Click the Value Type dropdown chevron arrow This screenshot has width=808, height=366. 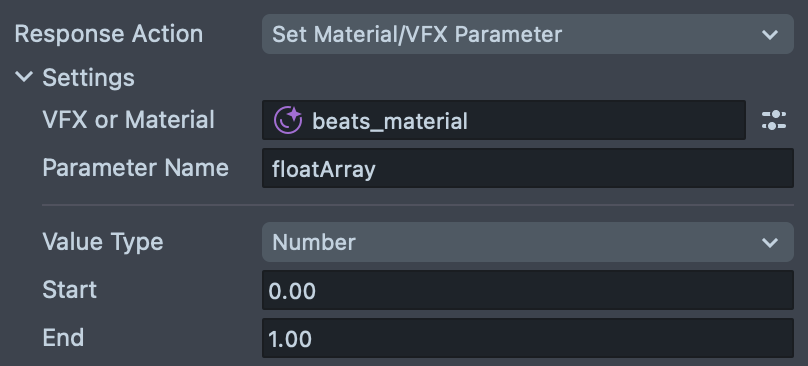coord(770,242)
